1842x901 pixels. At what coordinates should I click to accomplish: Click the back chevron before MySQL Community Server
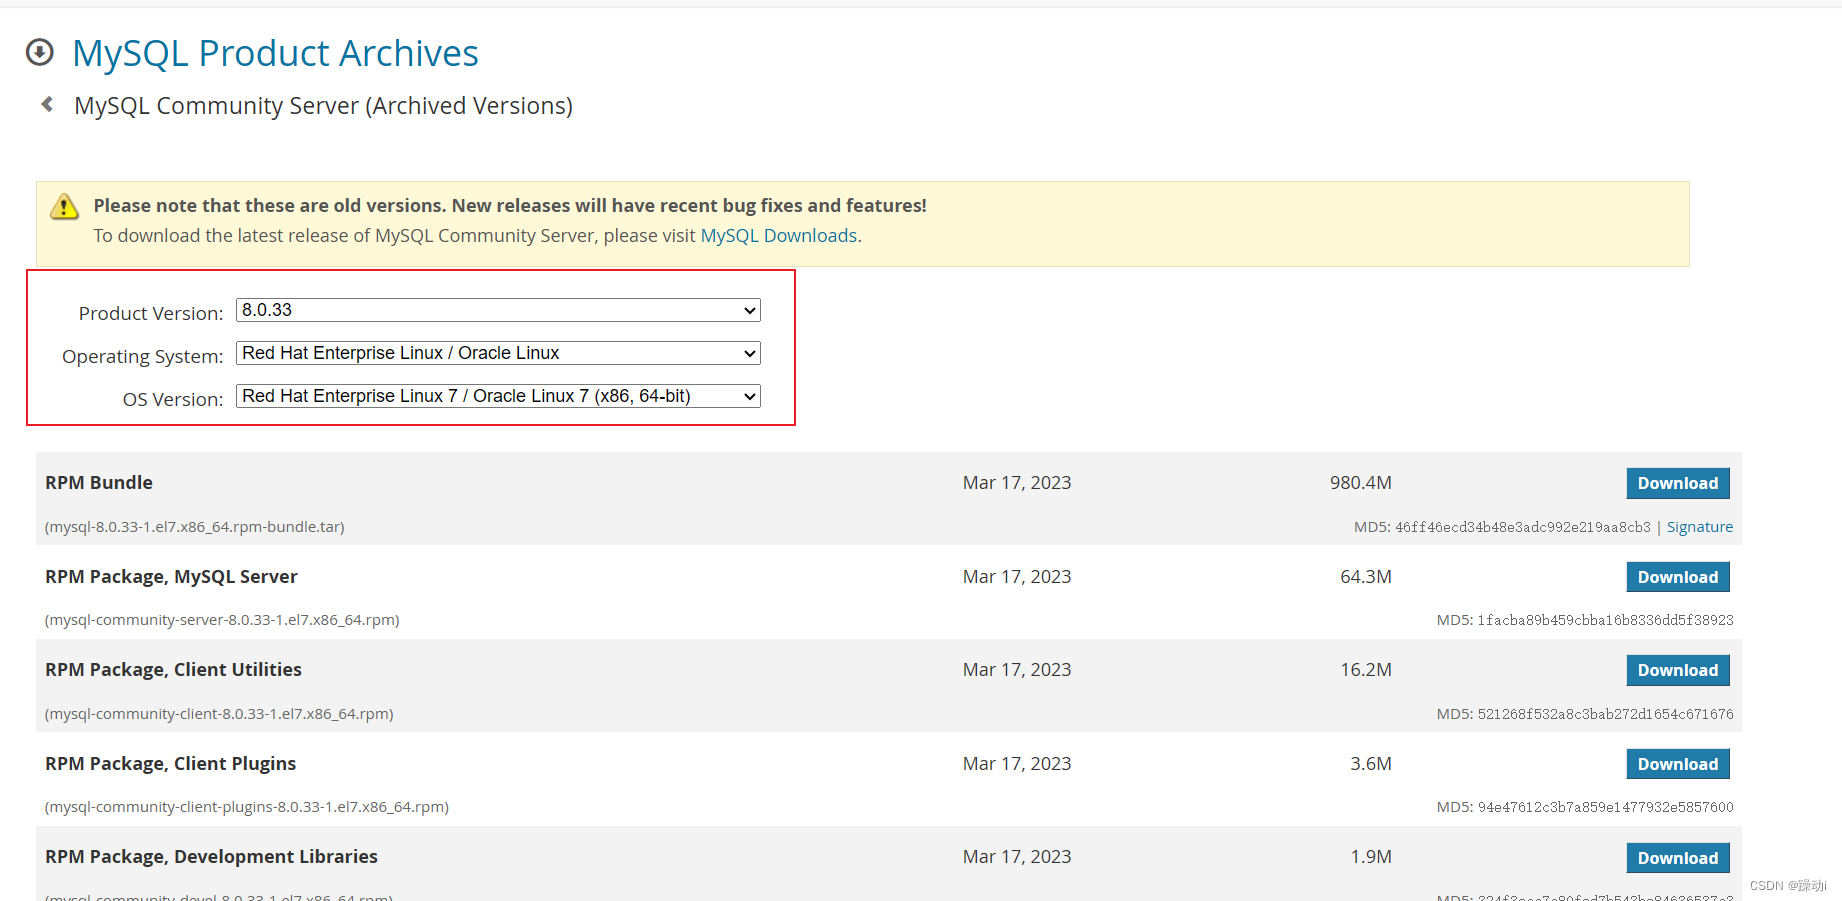[46, 104]
